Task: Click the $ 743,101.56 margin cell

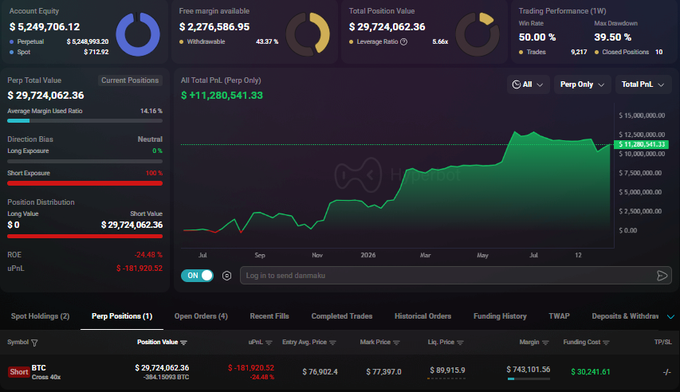Action: (528, 369)
